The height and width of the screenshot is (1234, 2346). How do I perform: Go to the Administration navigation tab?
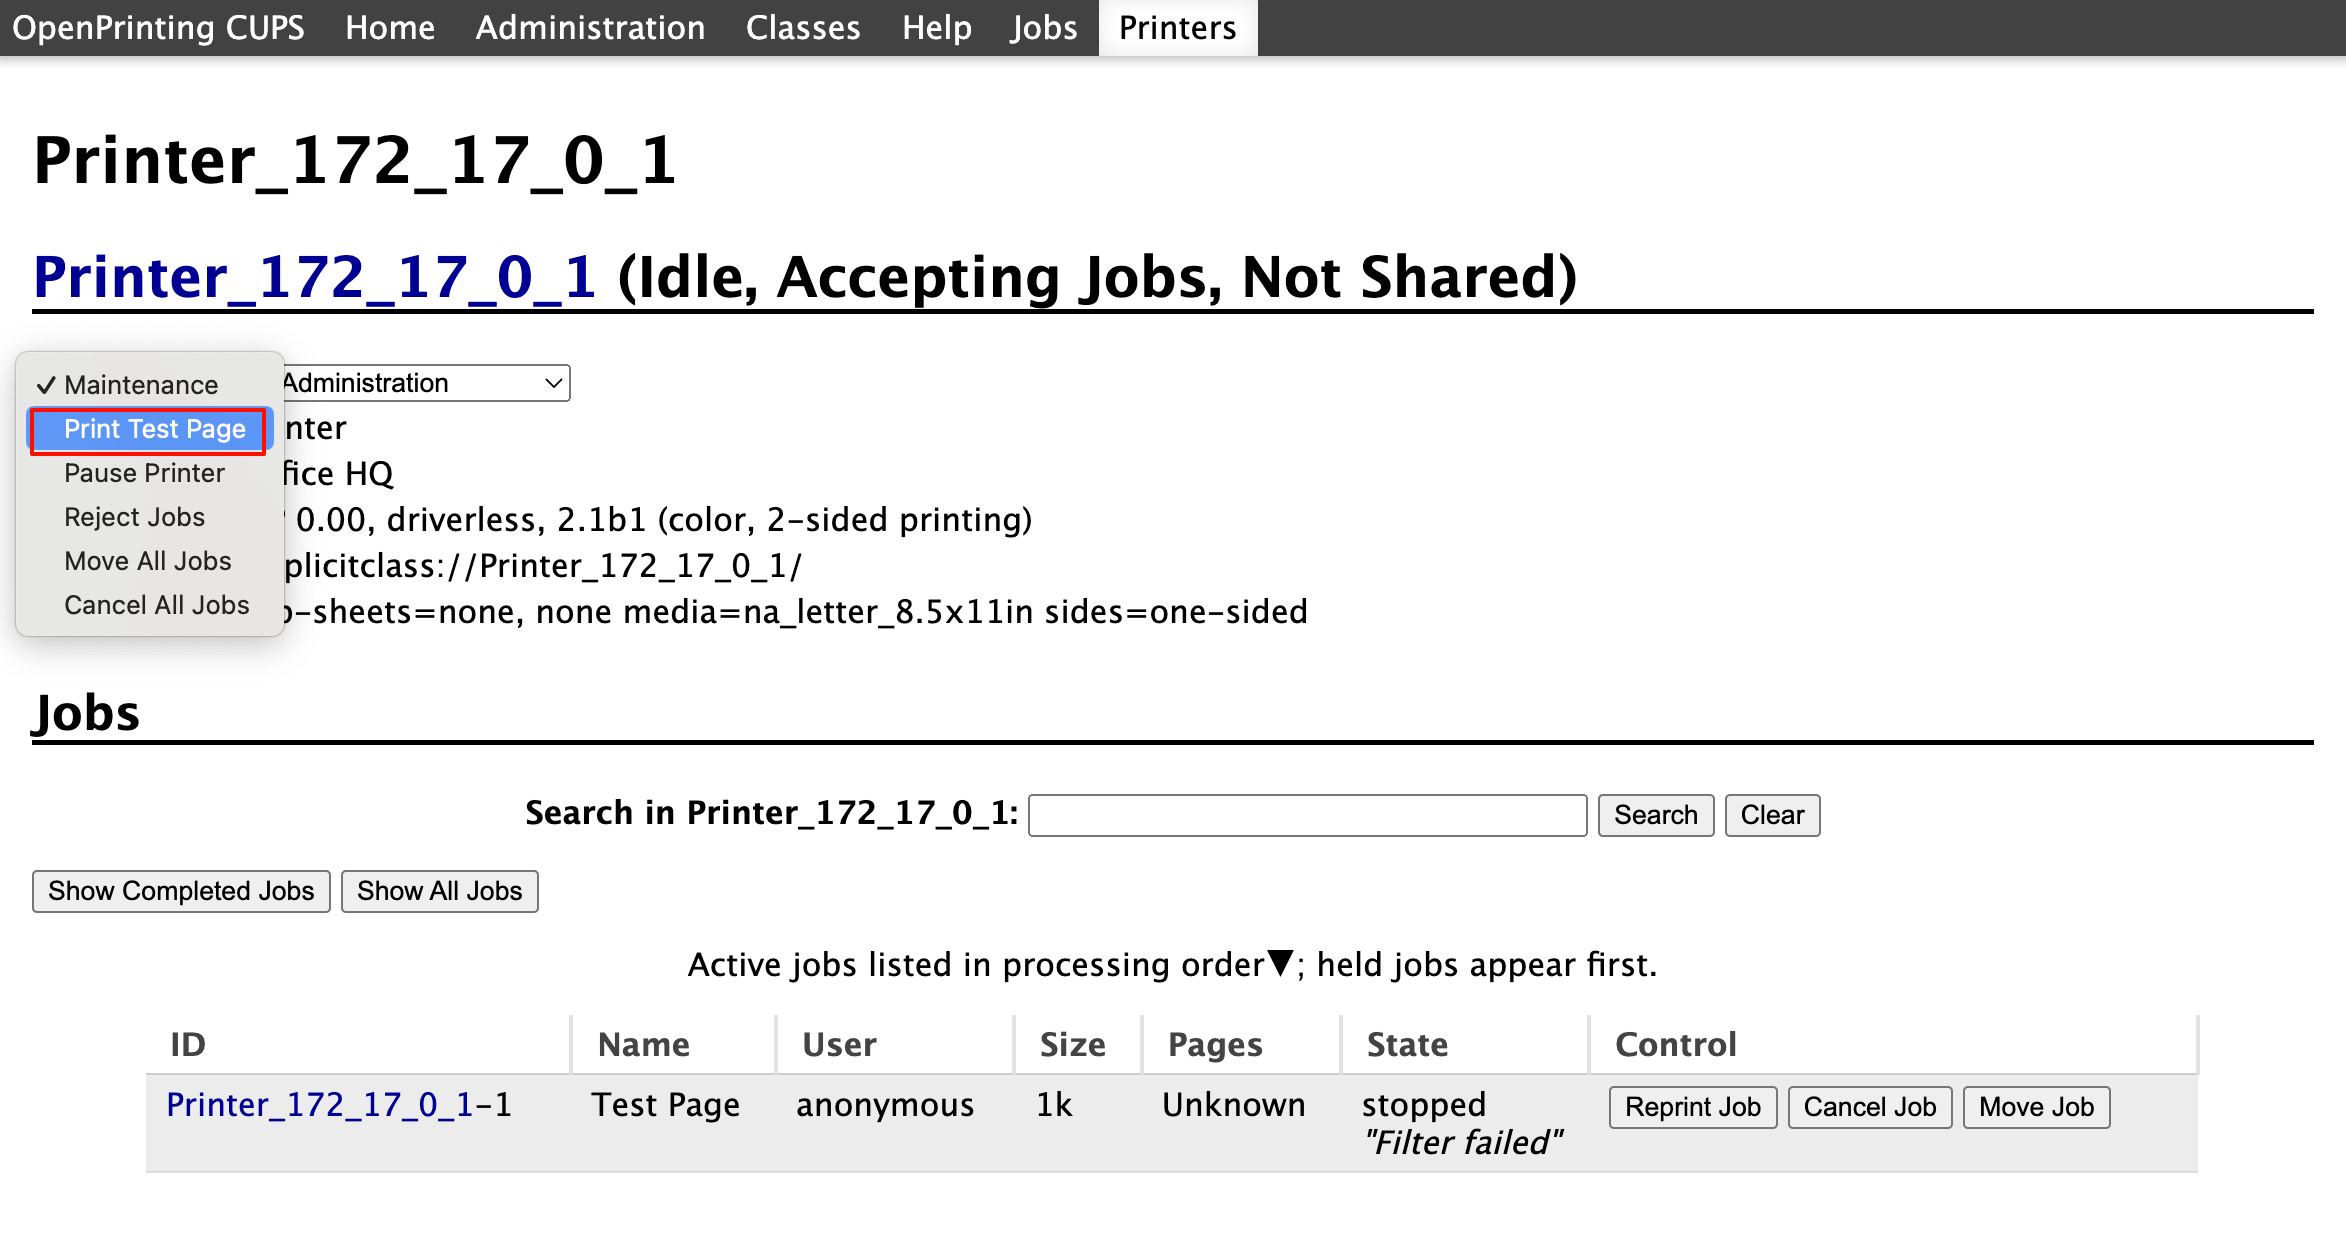590,28
